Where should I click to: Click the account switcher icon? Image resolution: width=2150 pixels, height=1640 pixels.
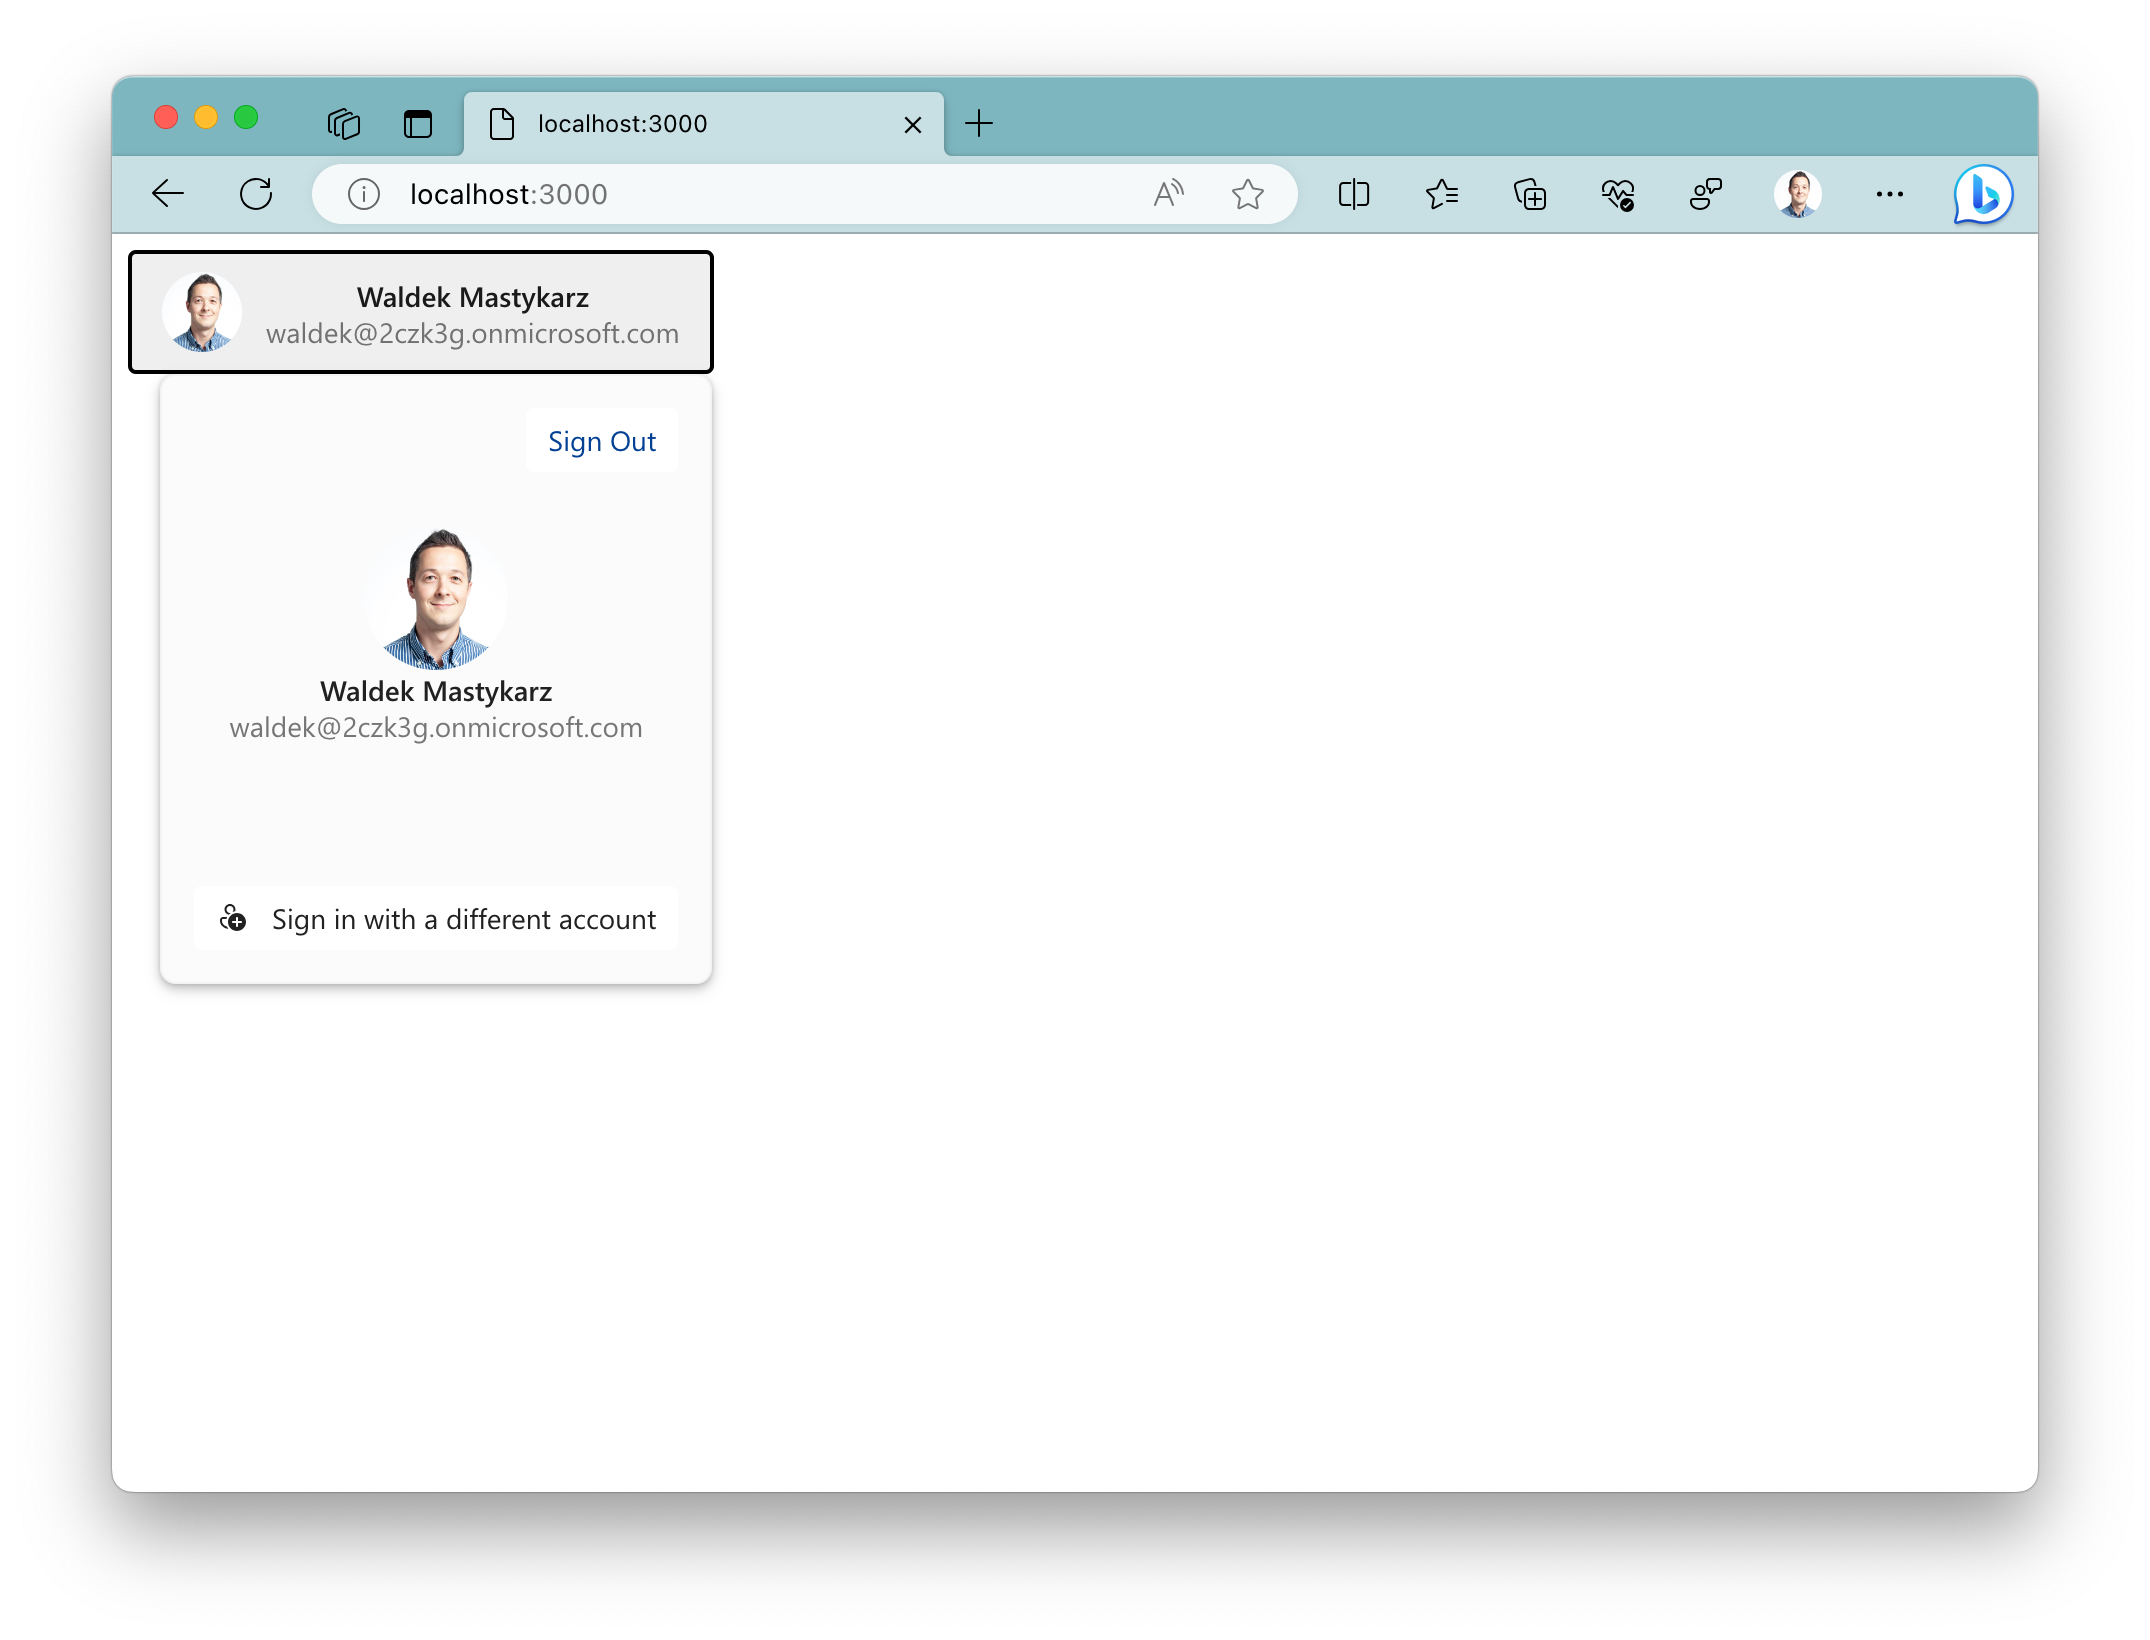pos(233,918)
